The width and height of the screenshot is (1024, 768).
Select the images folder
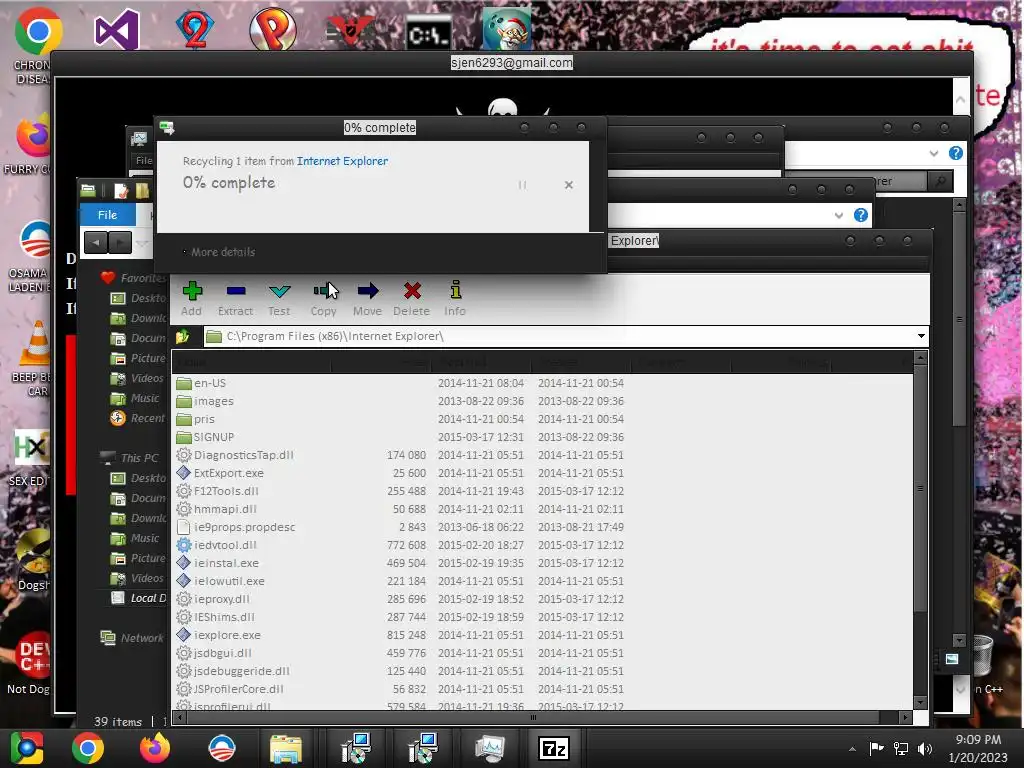(x=214, y=401)
